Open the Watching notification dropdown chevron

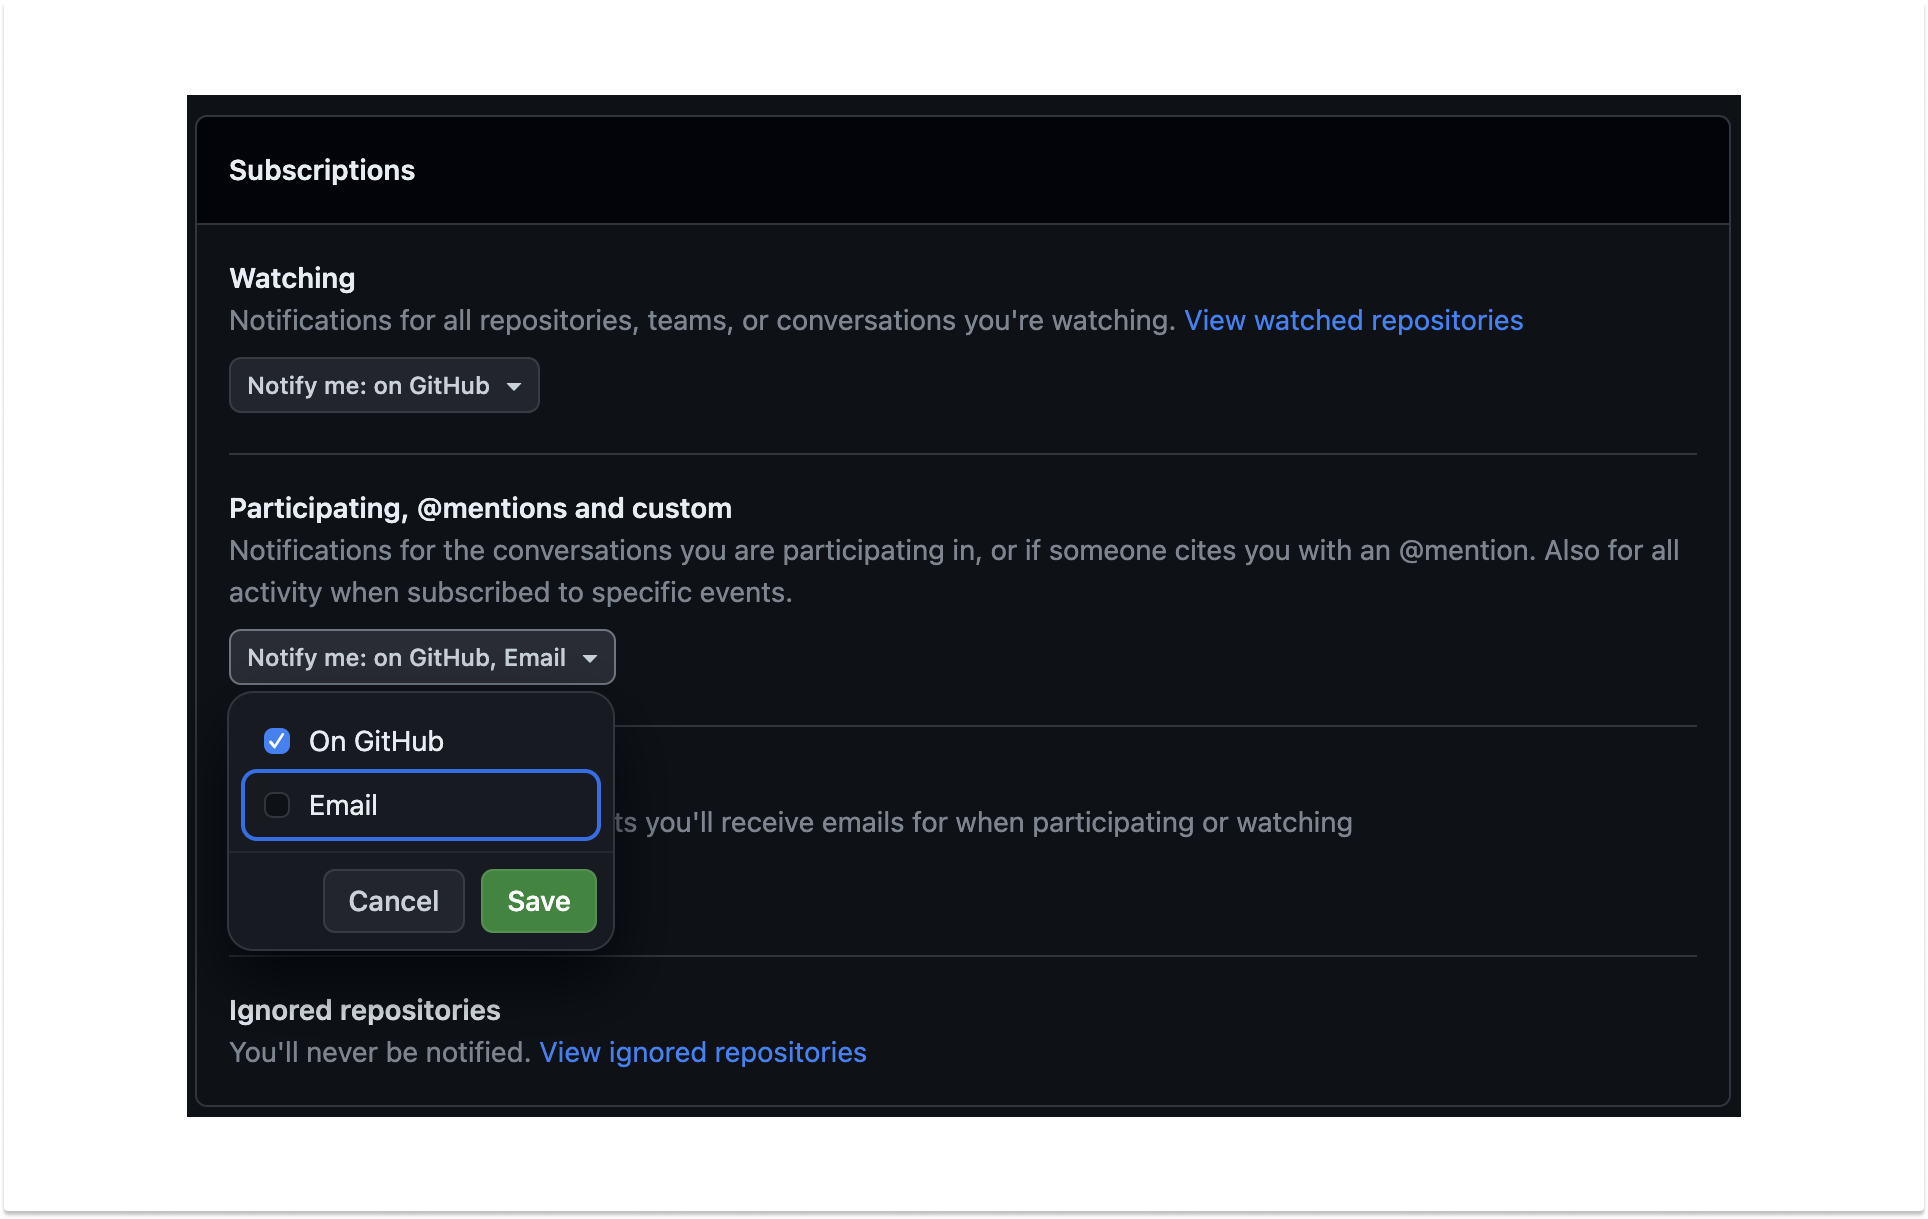tap(514, 385)
